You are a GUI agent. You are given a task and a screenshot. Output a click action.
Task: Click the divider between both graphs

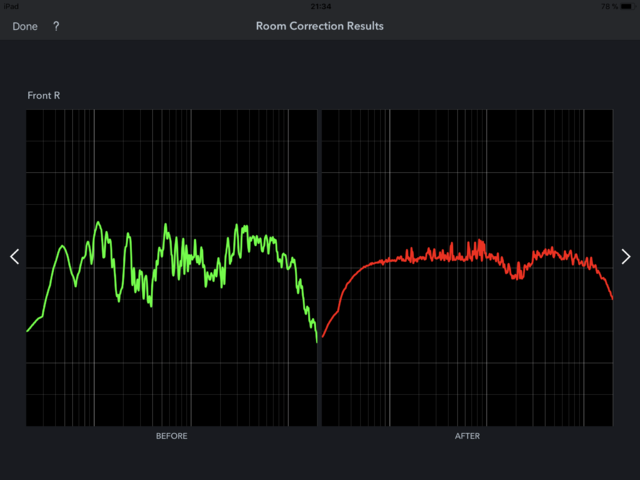318,268
